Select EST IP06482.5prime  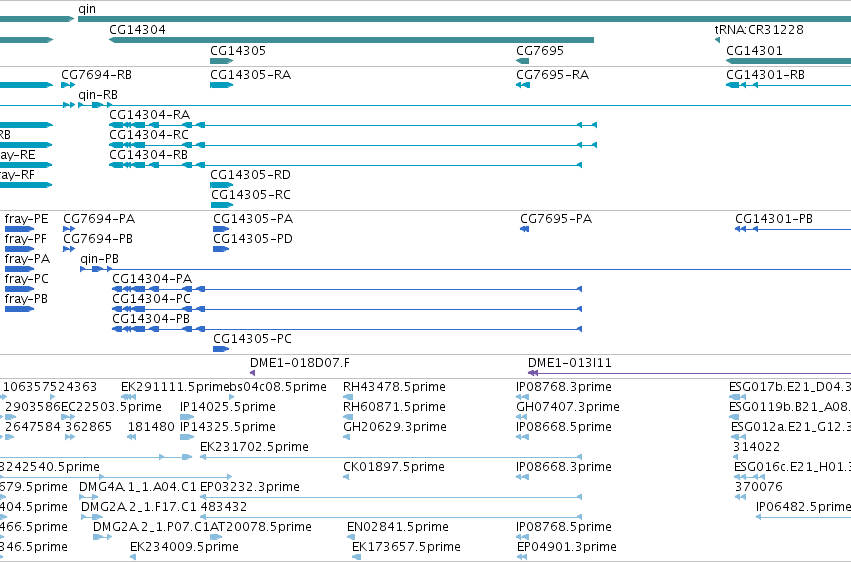click(x=803, y=517)
